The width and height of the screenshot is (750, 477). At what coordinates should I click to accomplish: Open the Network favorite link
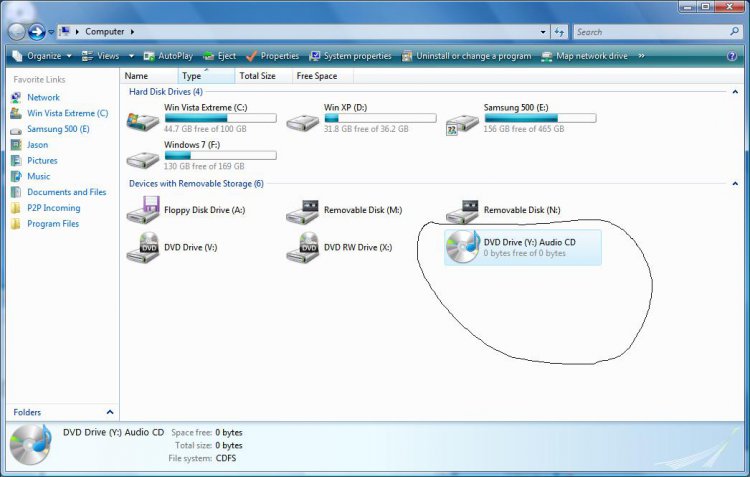[x=43, y=97]
